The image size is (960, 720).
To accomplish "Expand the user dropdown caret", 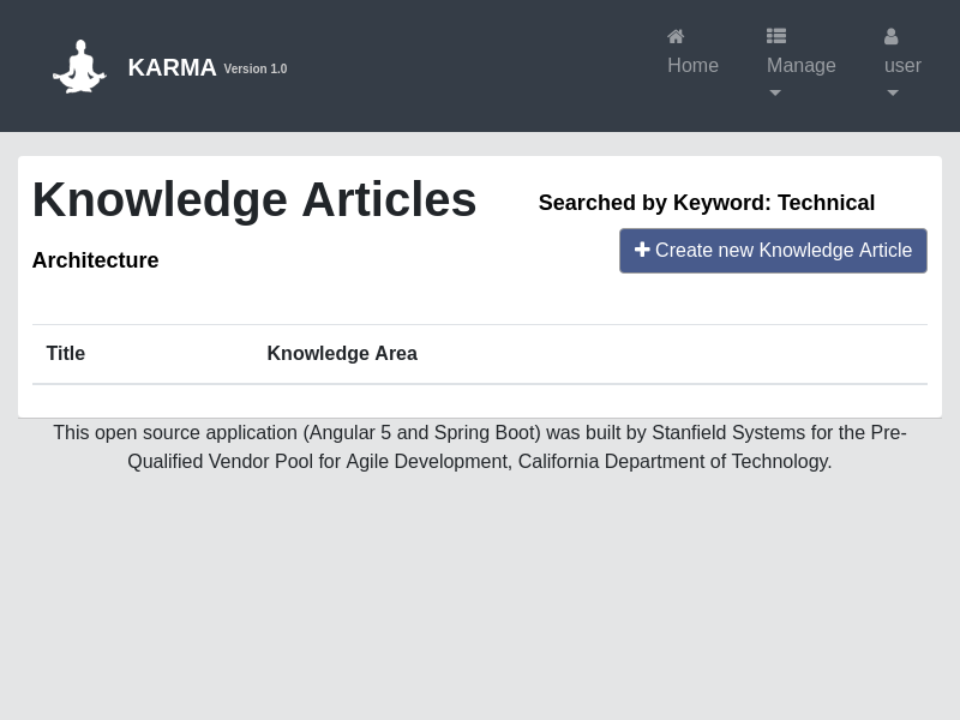I will point(893,93).
